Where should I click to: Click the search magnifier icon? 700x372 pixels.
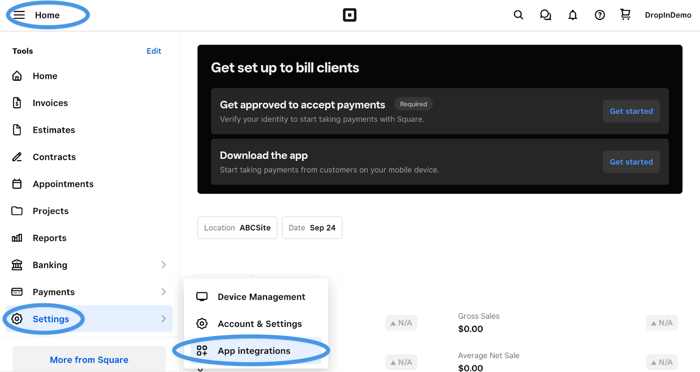518,15
